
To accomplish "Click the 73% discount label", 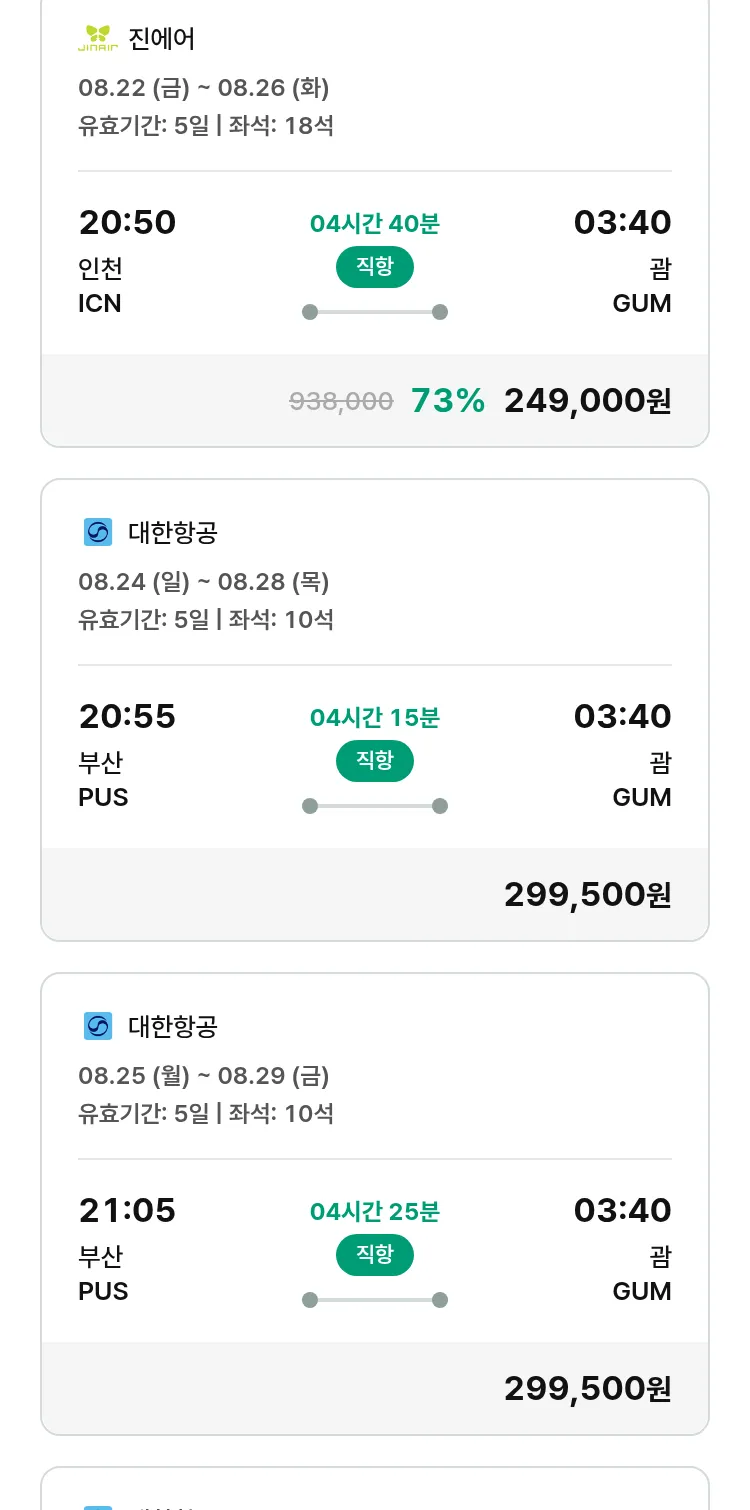I will pos(447,401).
